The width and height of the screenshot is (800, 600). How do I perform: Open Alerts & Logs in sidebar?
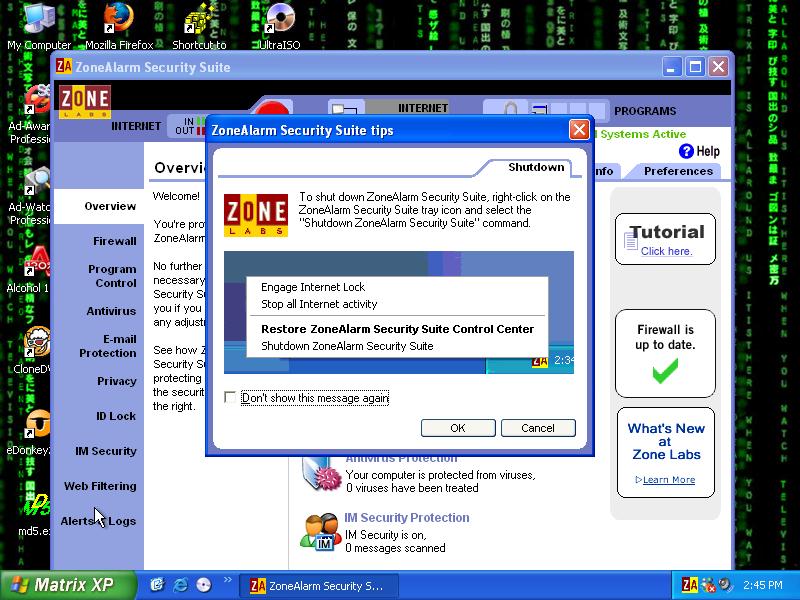pyautogui.click(x=98, y=521)
